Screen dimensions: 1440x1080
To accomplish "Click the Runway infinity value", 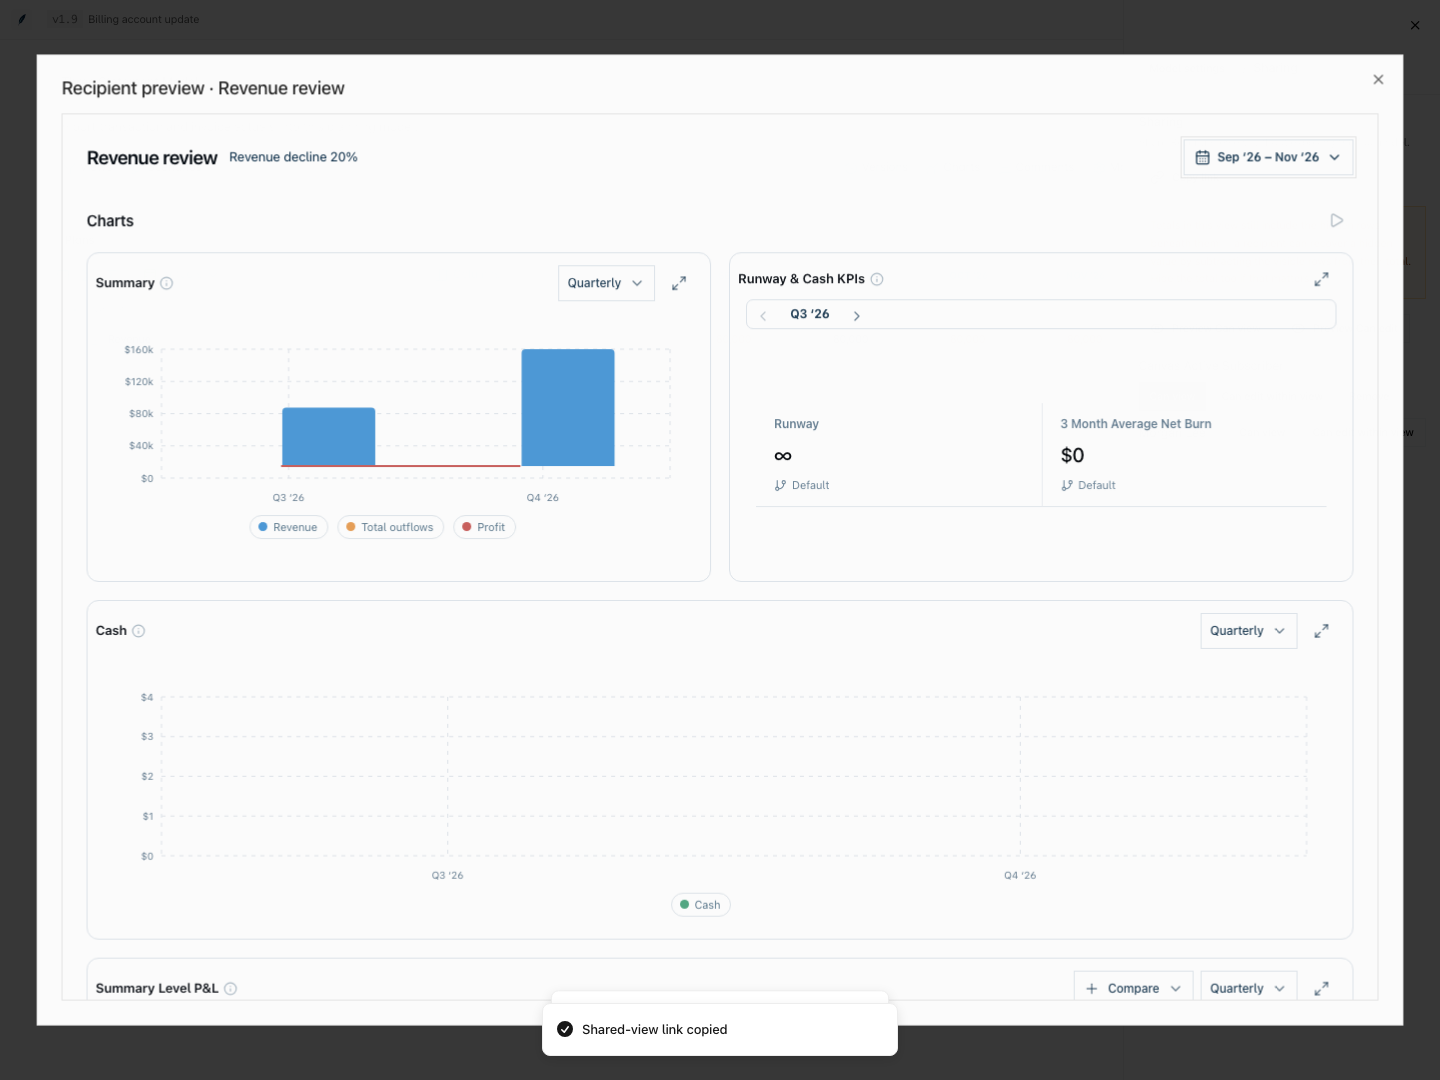I will pos(783,456).
